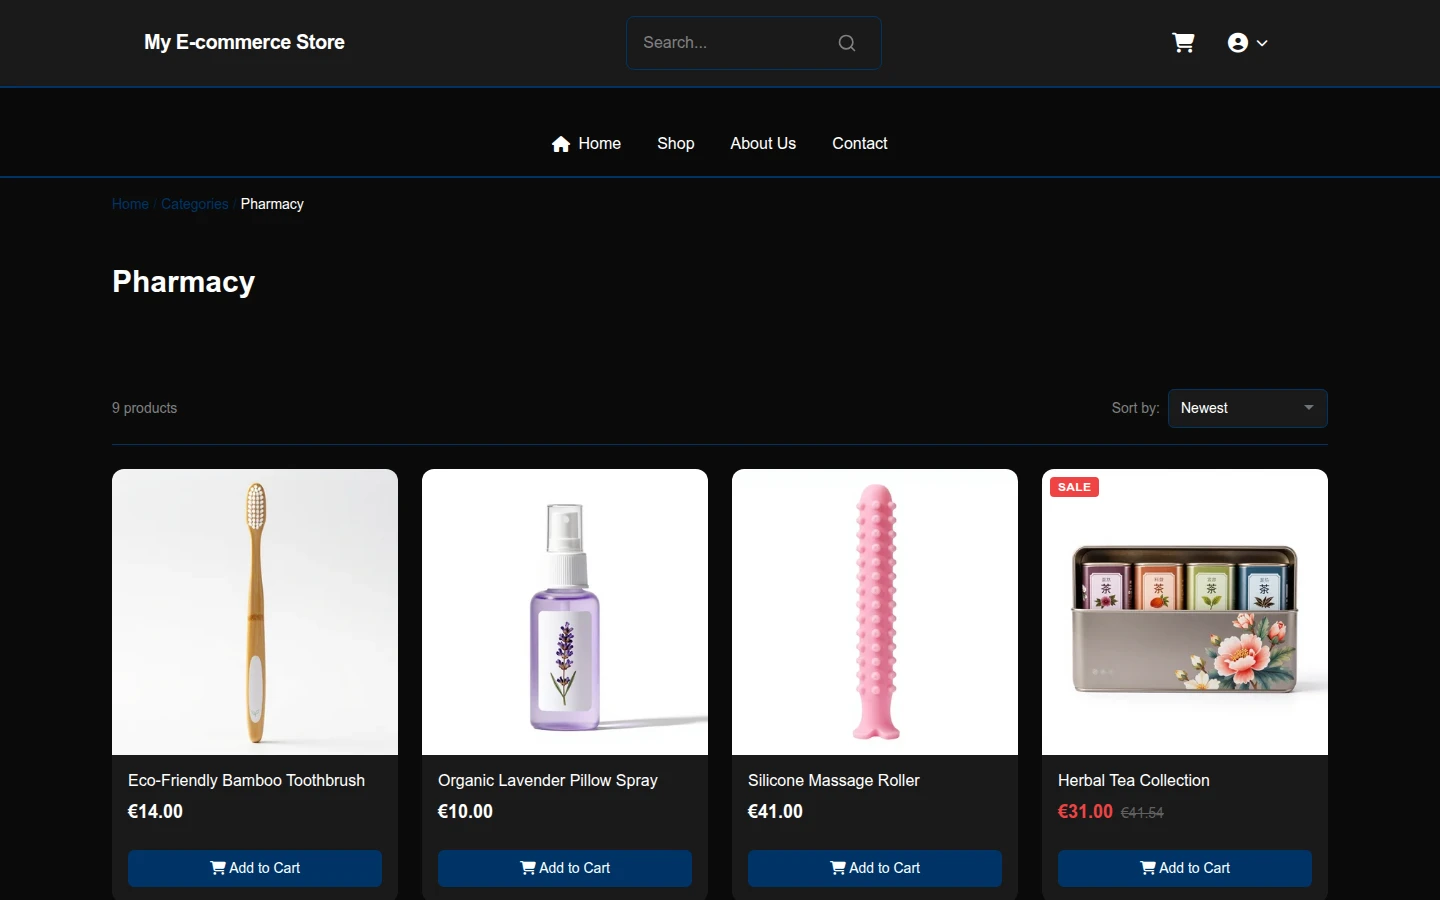Screen dimensions: 1440x900
Task: Click the Silicone Massage Roller title
Action: pos(834,780)
